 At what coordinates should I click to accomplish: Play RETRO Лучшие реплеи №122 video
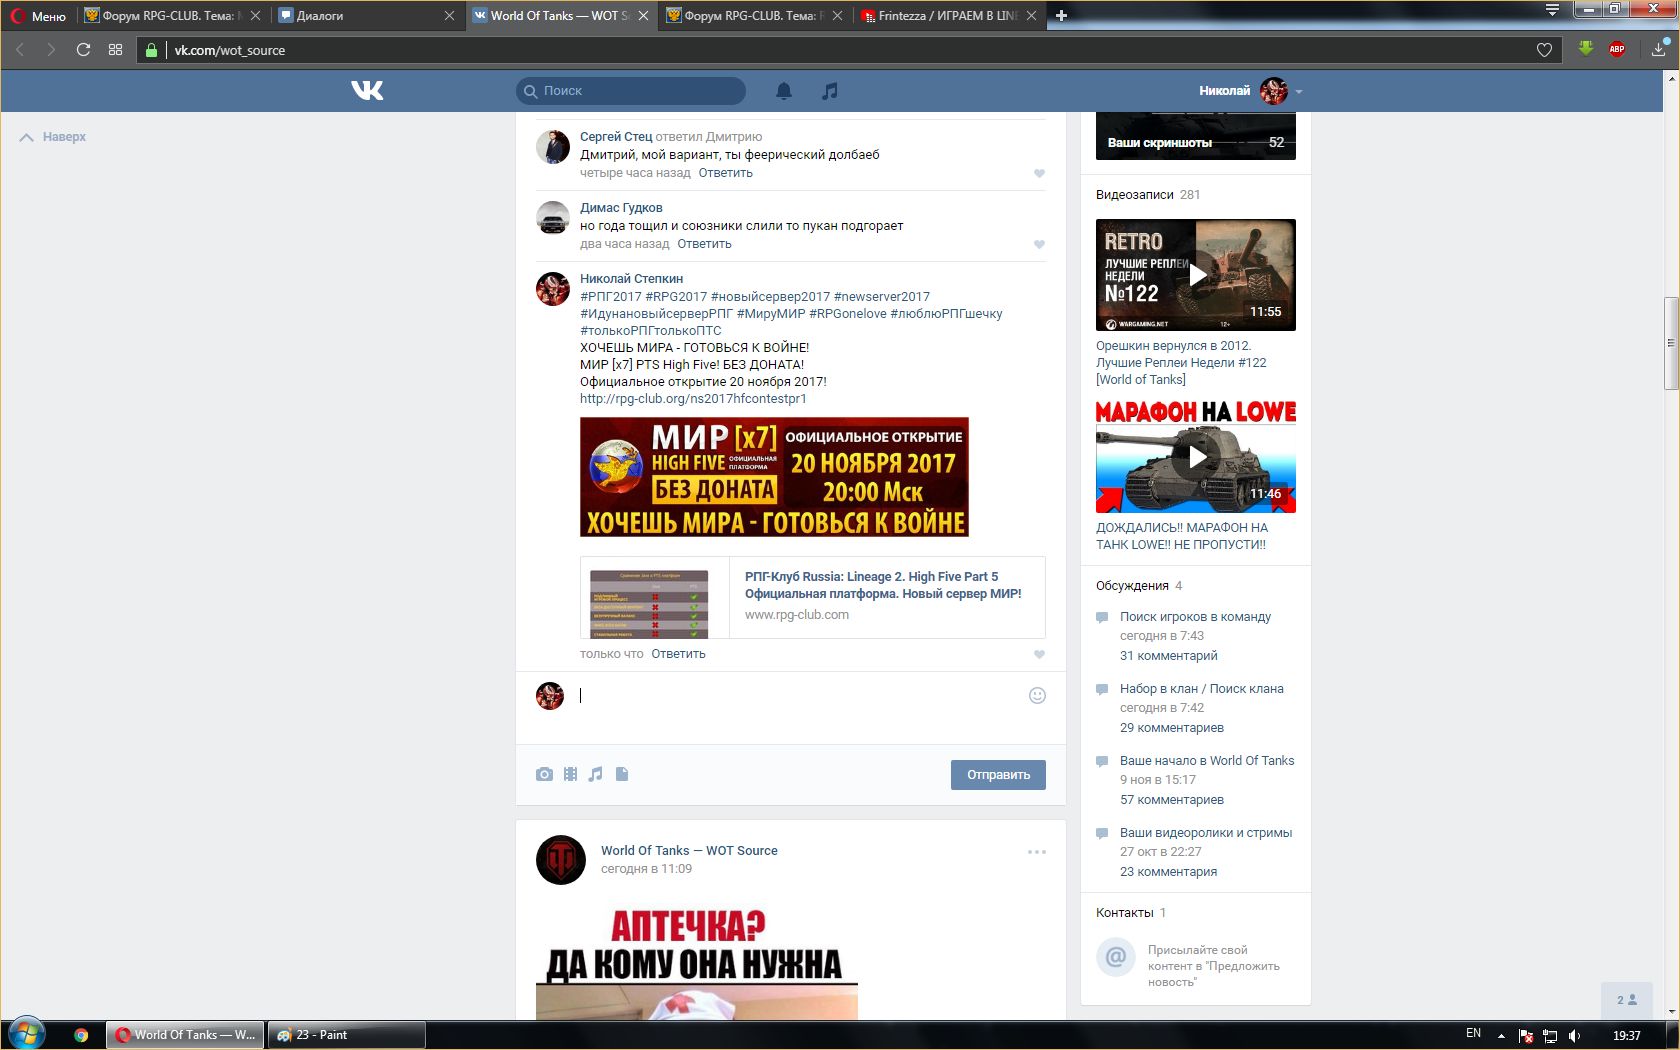1196,275
